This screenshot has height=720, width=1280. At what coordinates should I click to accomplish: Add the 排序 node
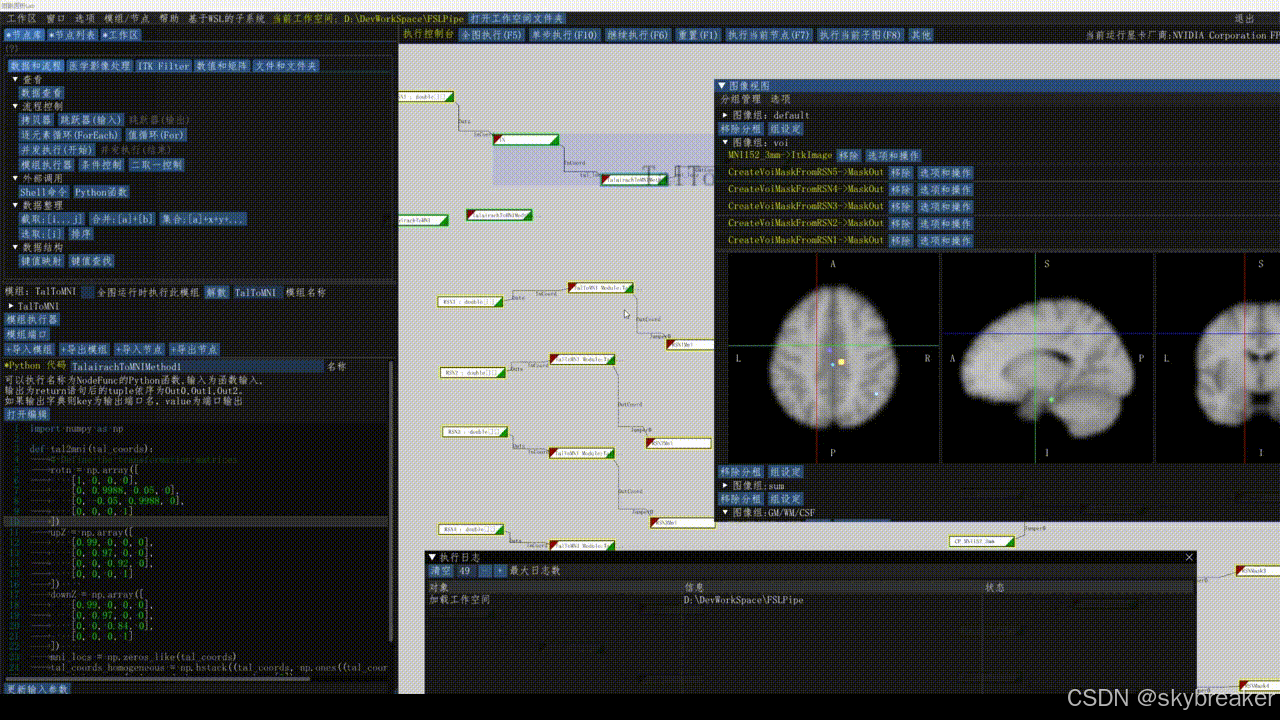point(82,233)
